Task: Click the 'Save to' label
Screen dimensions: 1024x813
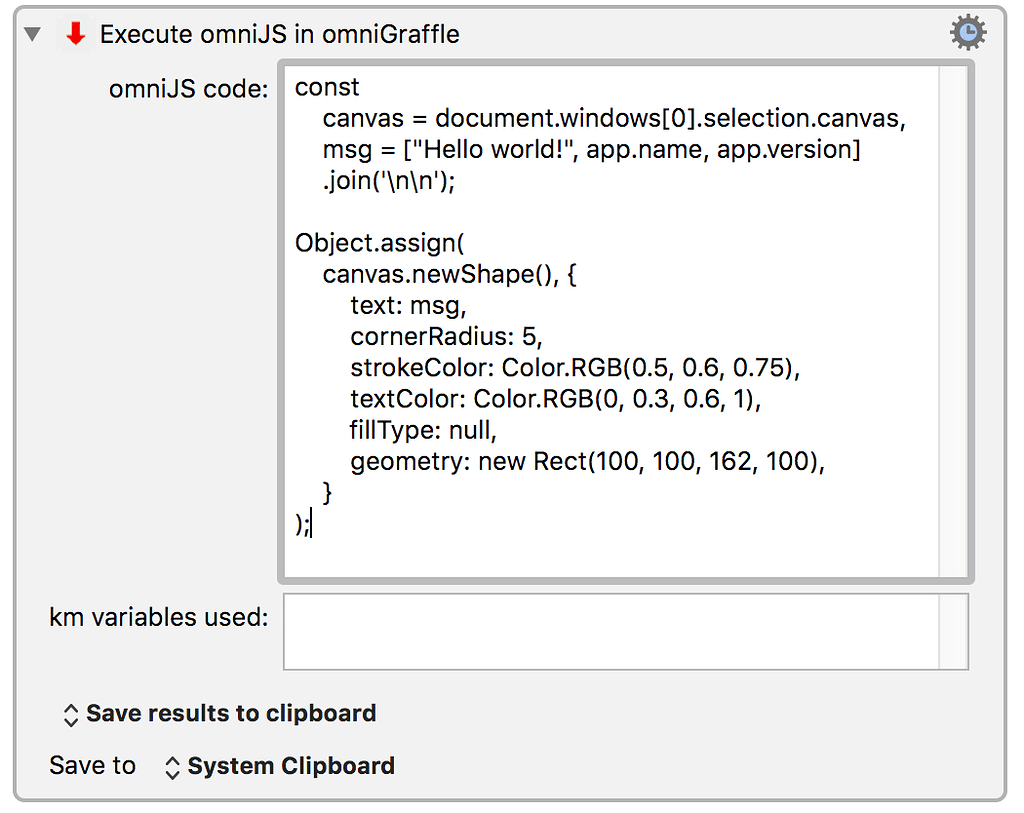Action: (92, 766)
